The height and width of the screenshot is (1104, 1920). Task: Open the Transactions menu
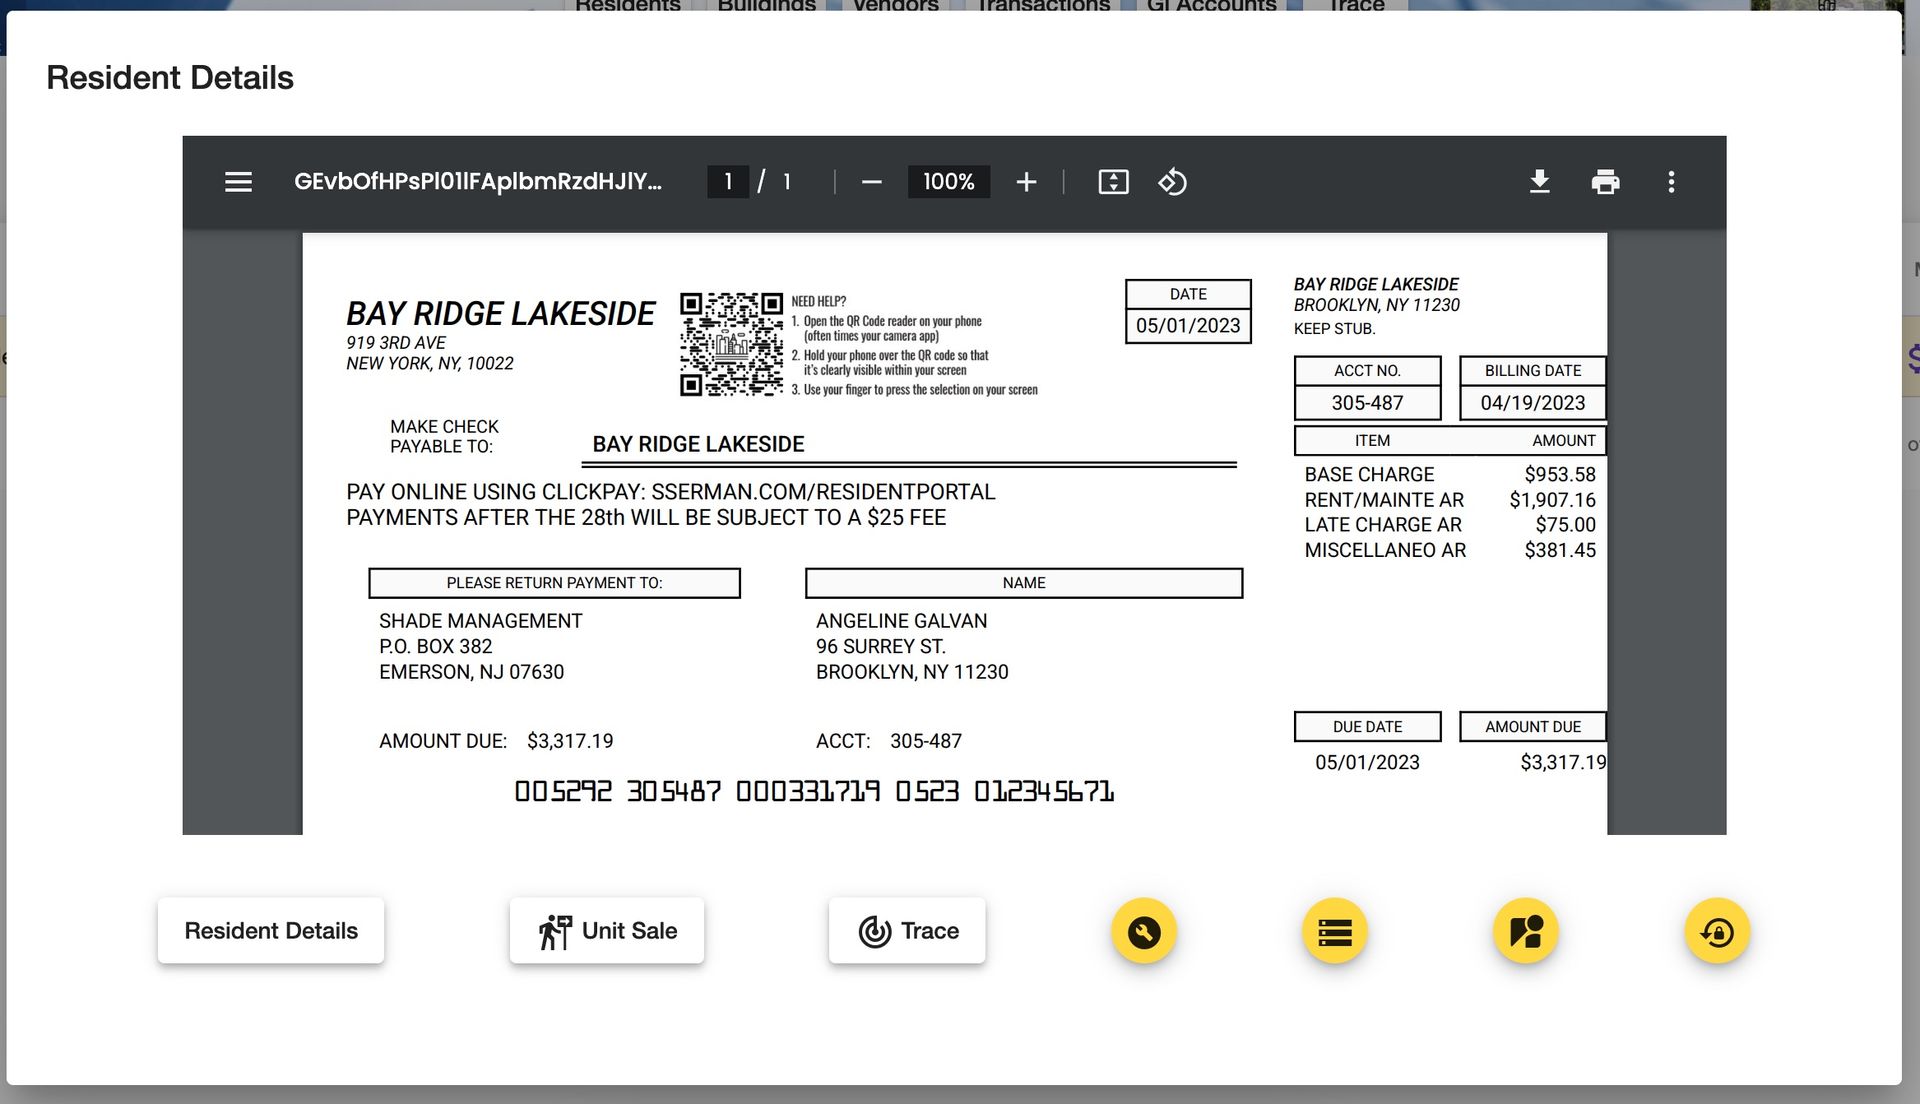click(1042, 7)
